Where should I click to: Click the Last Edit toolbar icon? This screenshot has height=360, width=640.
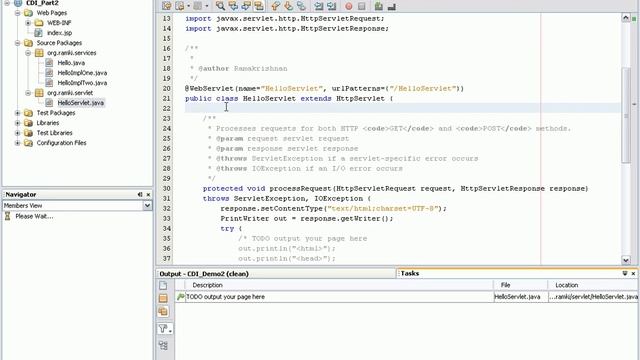pos(167,6)
